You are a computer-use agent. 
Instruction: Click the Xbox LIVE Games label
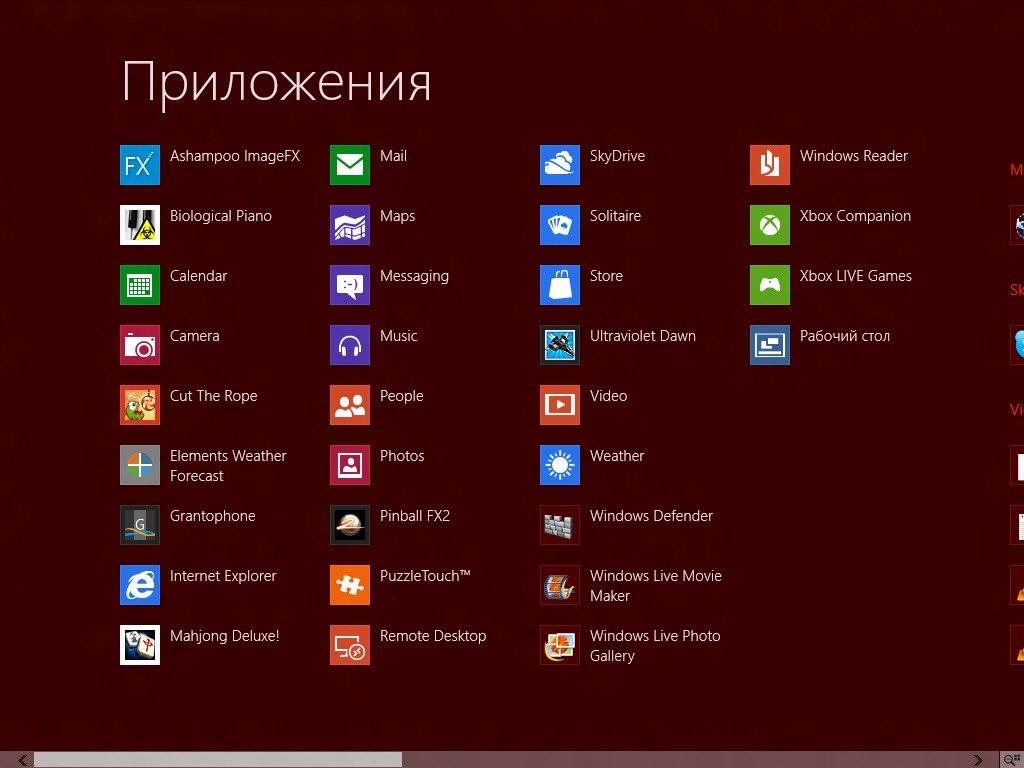[856, 276]
